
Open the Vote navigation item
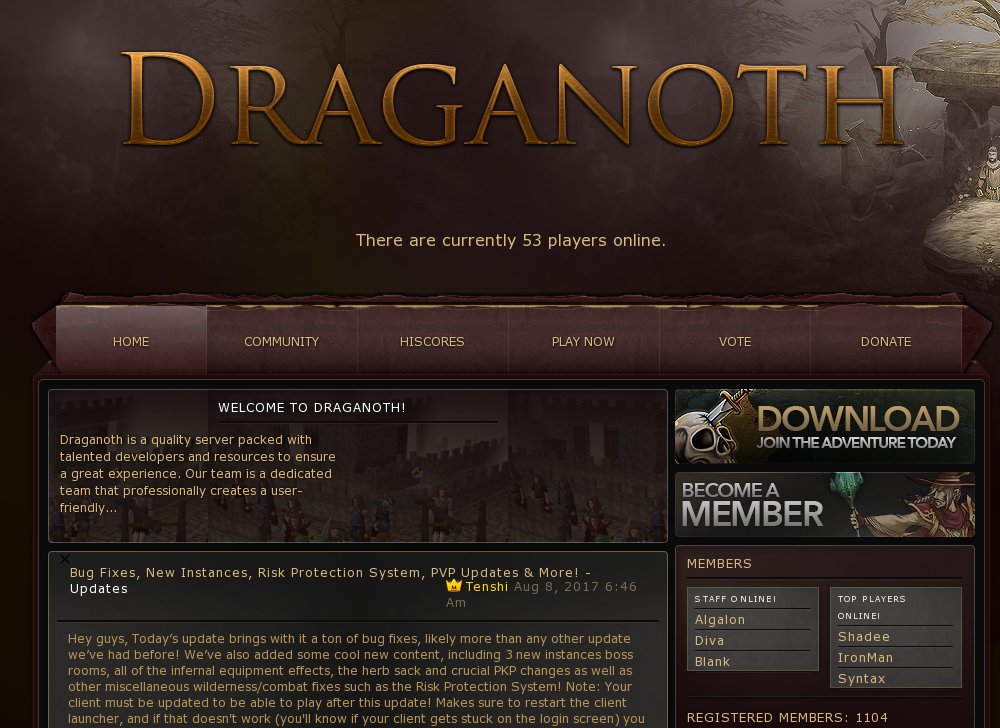(735, 341)
